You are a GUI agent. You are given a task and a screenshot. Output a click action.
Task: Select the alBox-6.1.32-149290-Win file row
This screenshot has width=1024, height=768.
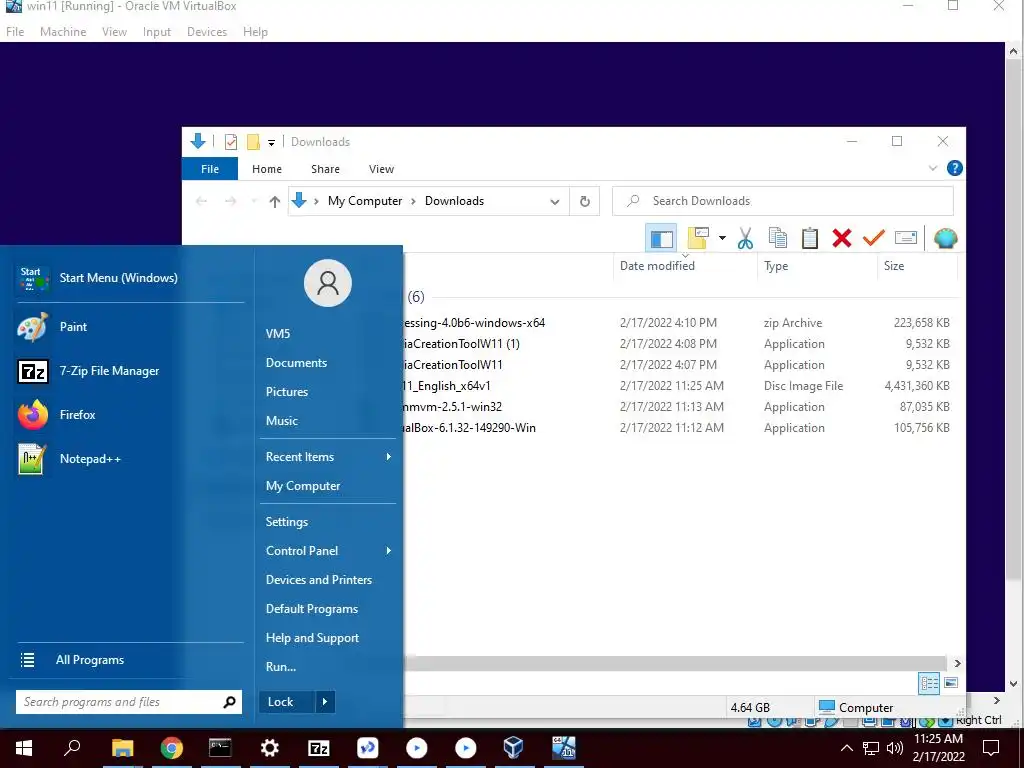679,428
